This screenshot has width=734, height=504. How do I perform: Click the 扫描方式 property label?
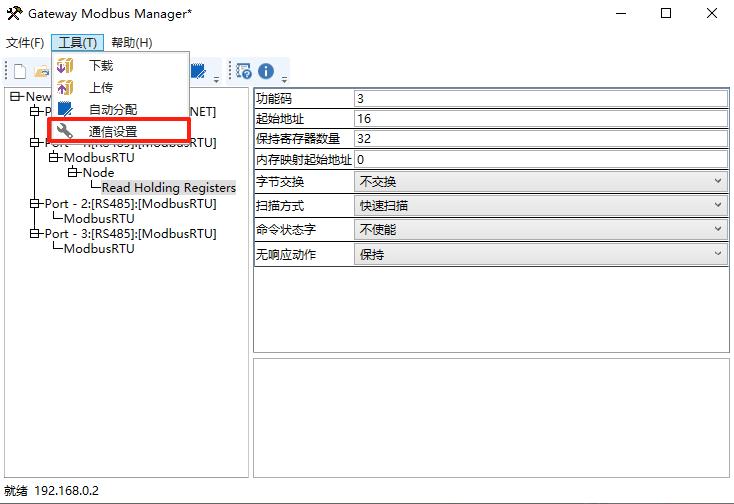(280, 206)
